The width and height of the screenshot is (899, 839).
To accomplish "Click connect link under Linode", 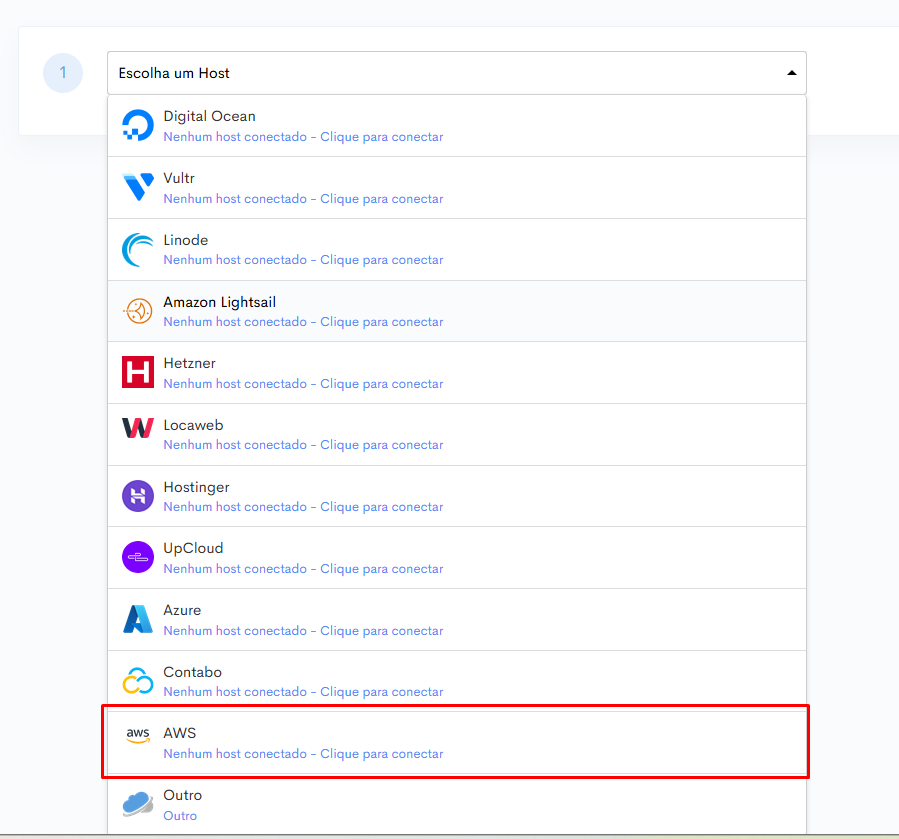I will [x=303, y=260].
